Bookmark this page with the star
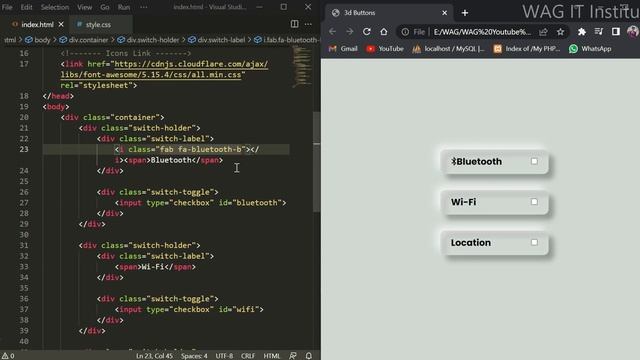This screenshot has width=640, height=360. 560,32
